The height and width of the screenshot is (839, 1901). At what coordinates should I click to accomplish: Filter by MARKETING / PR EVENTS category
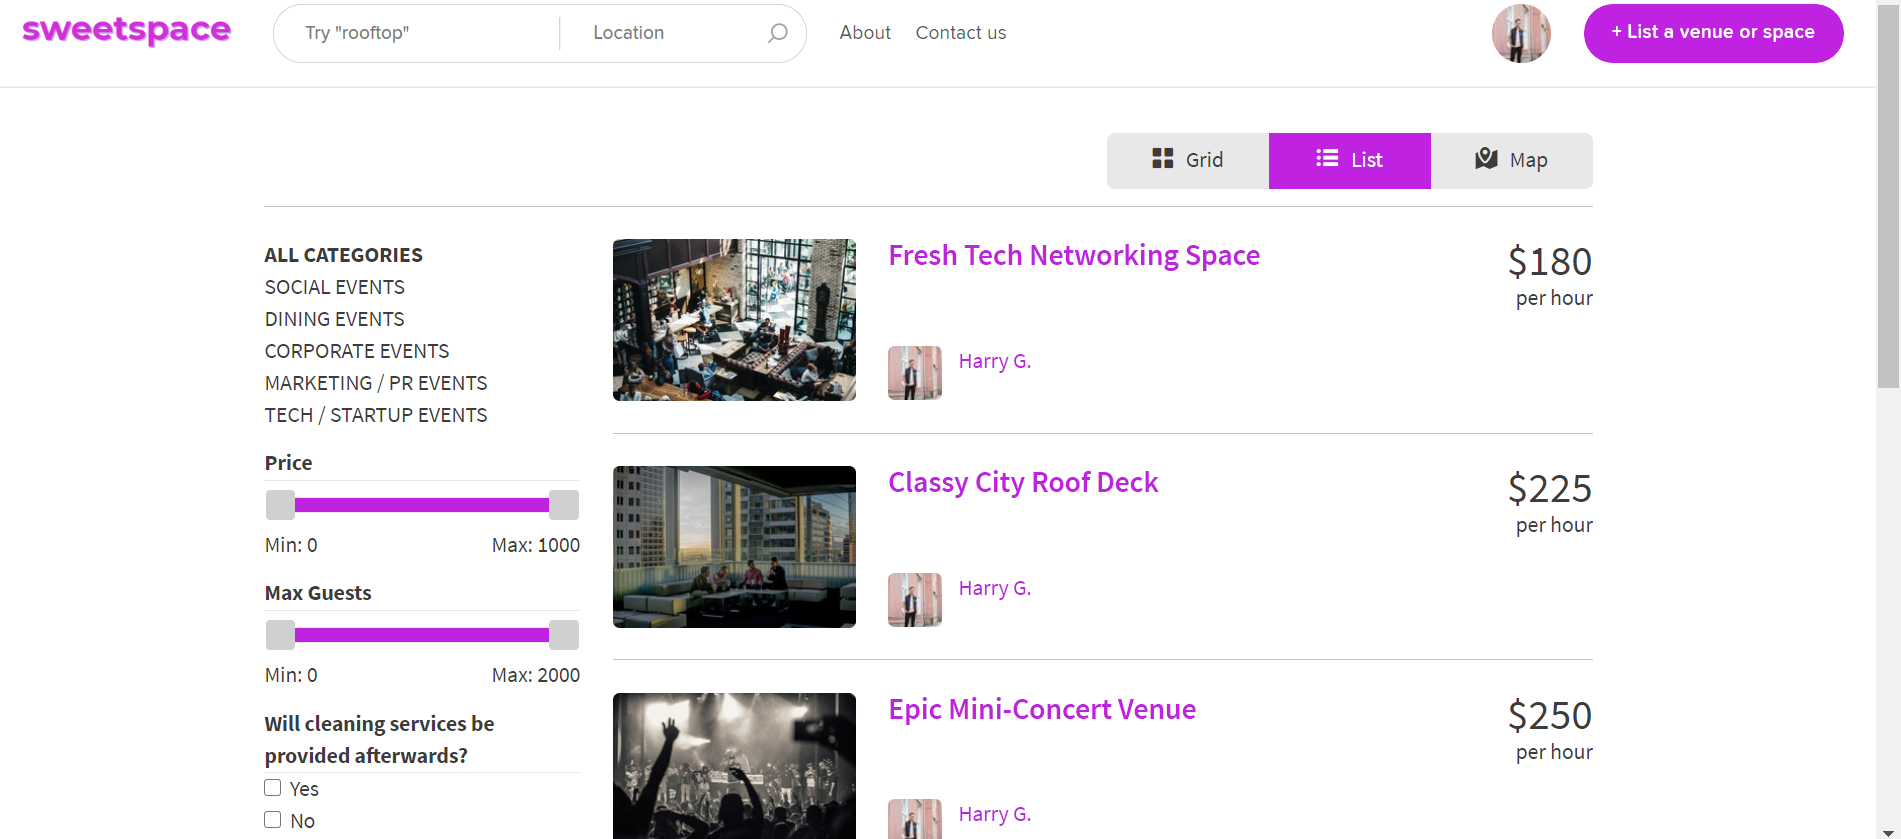pos(376,383)
